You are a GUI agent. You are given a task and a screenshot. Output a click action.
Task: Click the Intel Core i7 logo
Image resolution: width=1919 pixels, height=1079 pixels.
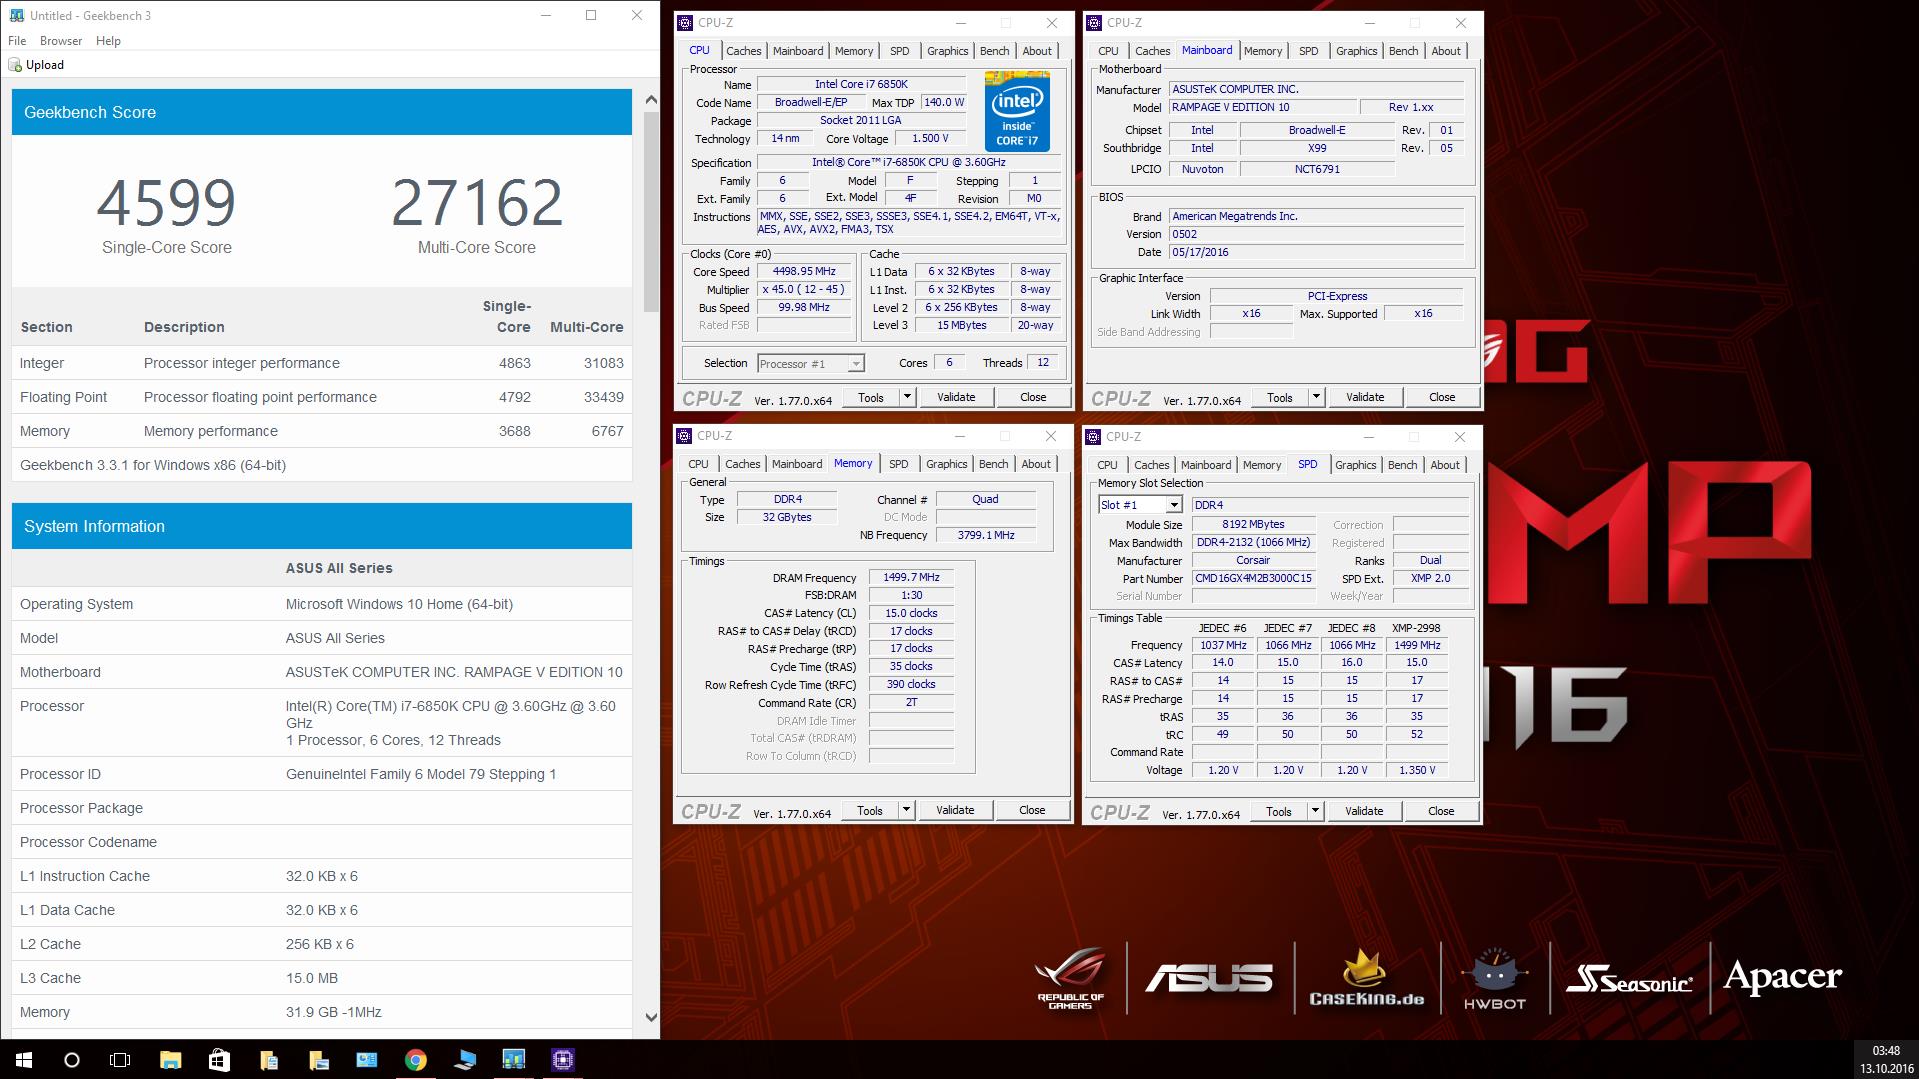pyautogui.click(x=1017, y=111)
